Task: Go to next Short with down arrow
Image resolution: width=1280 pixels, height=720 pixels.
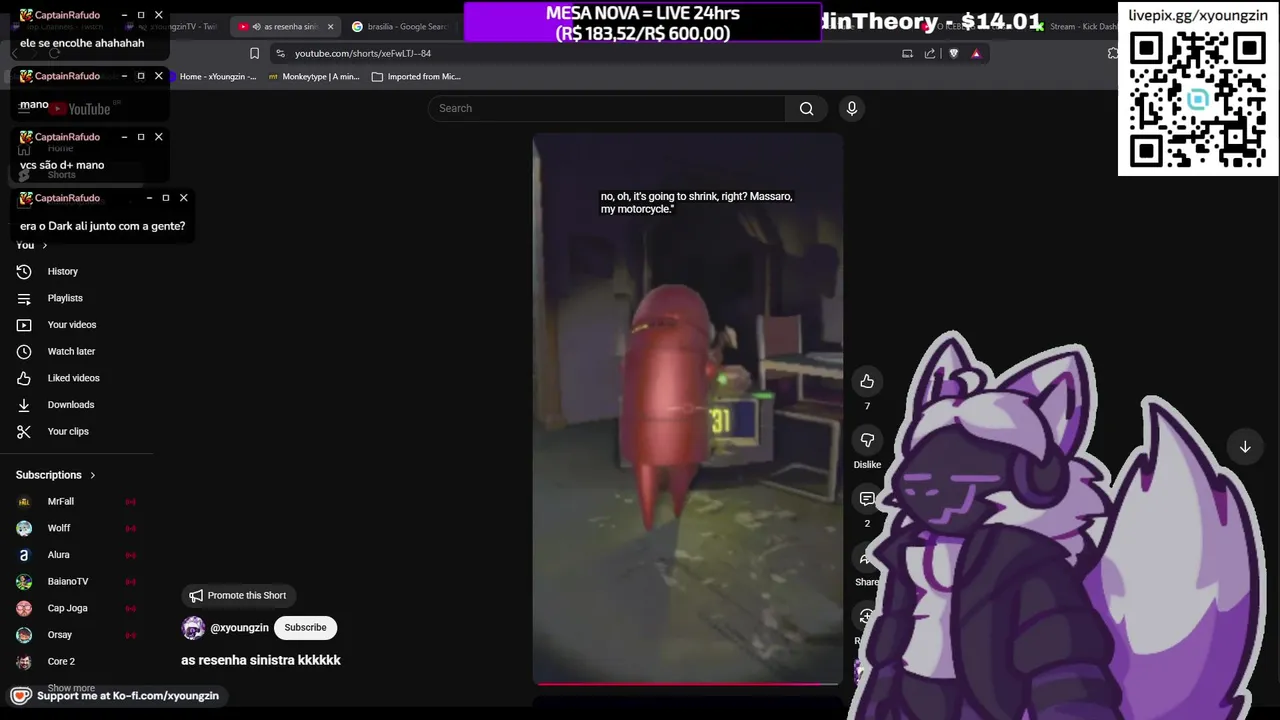Action: (x=1245, y=447)
